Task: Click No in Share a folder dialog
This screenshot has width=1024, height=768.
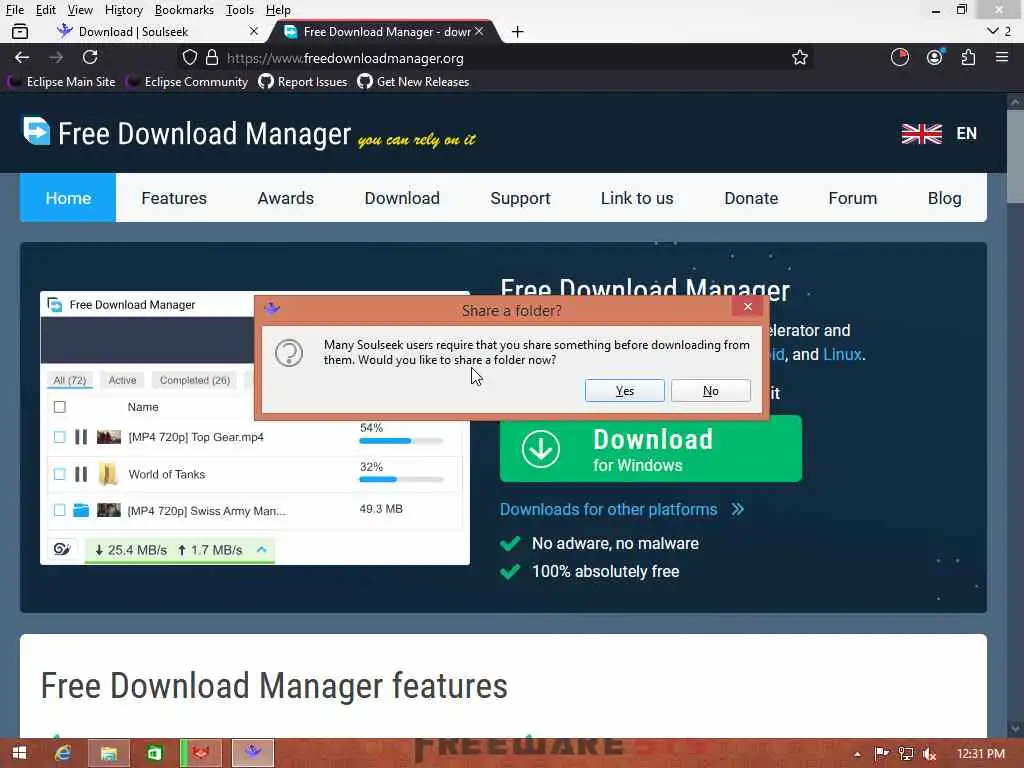Action: [x=711, y=391]
